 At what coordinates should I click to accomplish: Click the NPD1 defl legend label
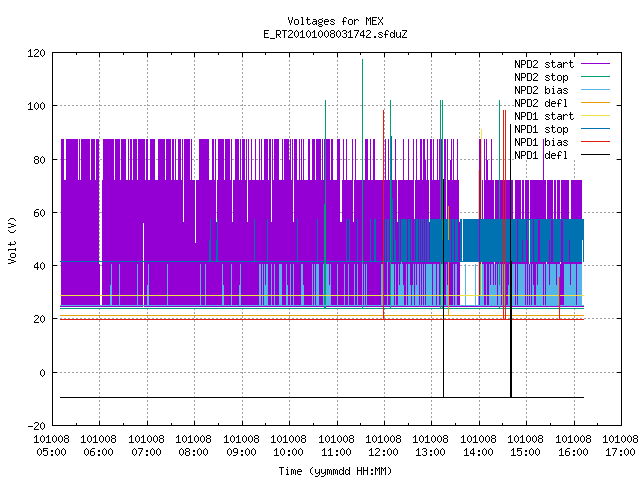click(x=541, y=156)
